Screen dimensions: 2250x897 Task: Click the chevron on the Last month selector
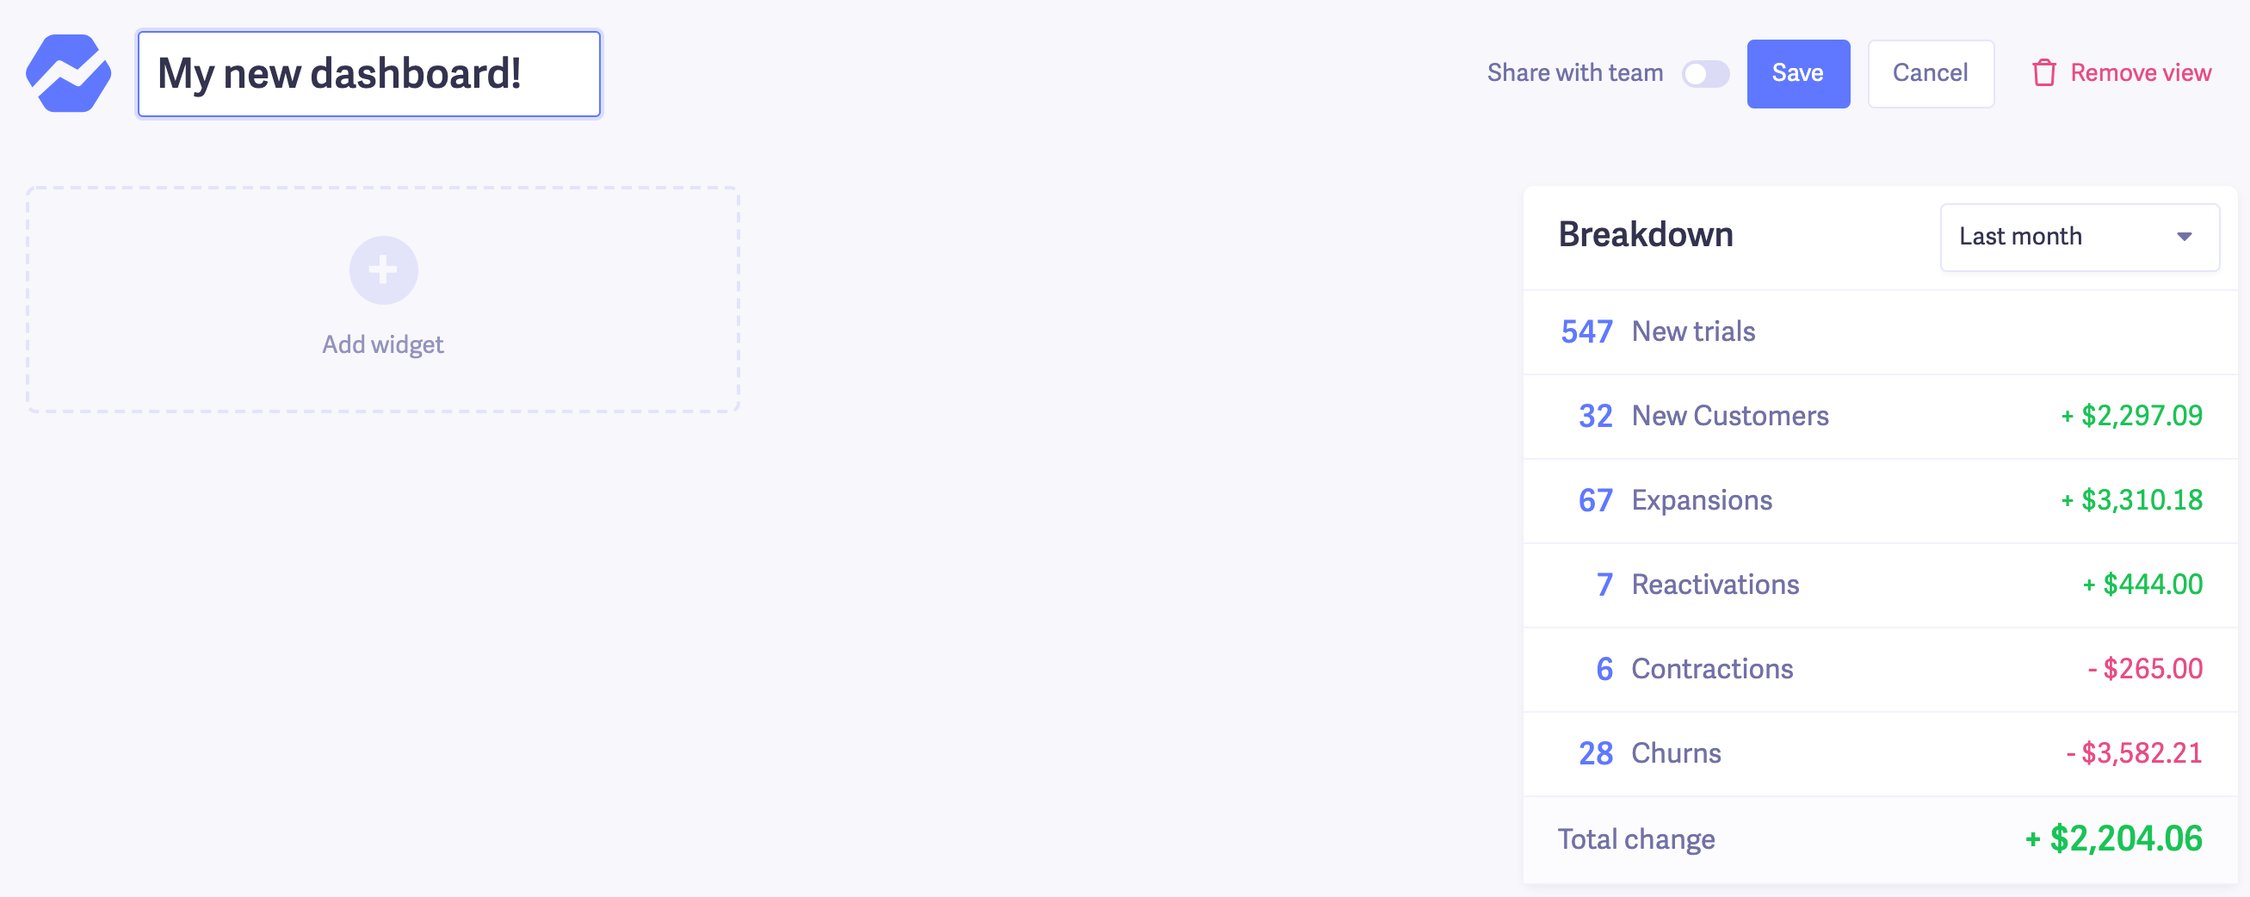coord(2185,237)
